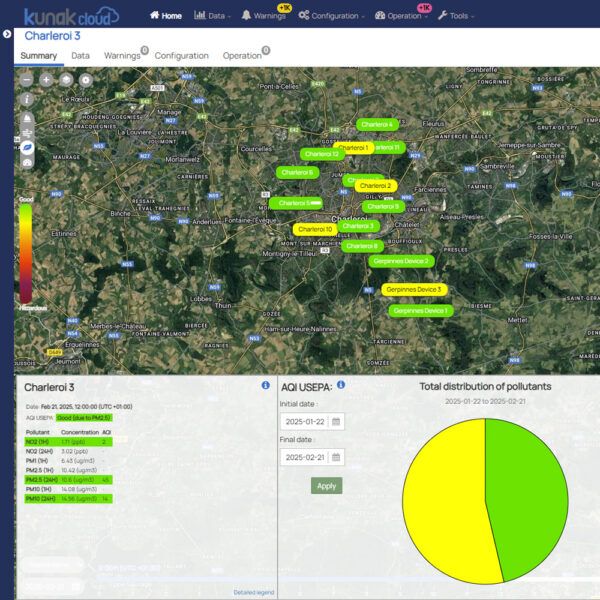The width and height of the screenshot is (600, 600).
Task: Expand the Tools dropdown menu
Action: tap(456, 16)
